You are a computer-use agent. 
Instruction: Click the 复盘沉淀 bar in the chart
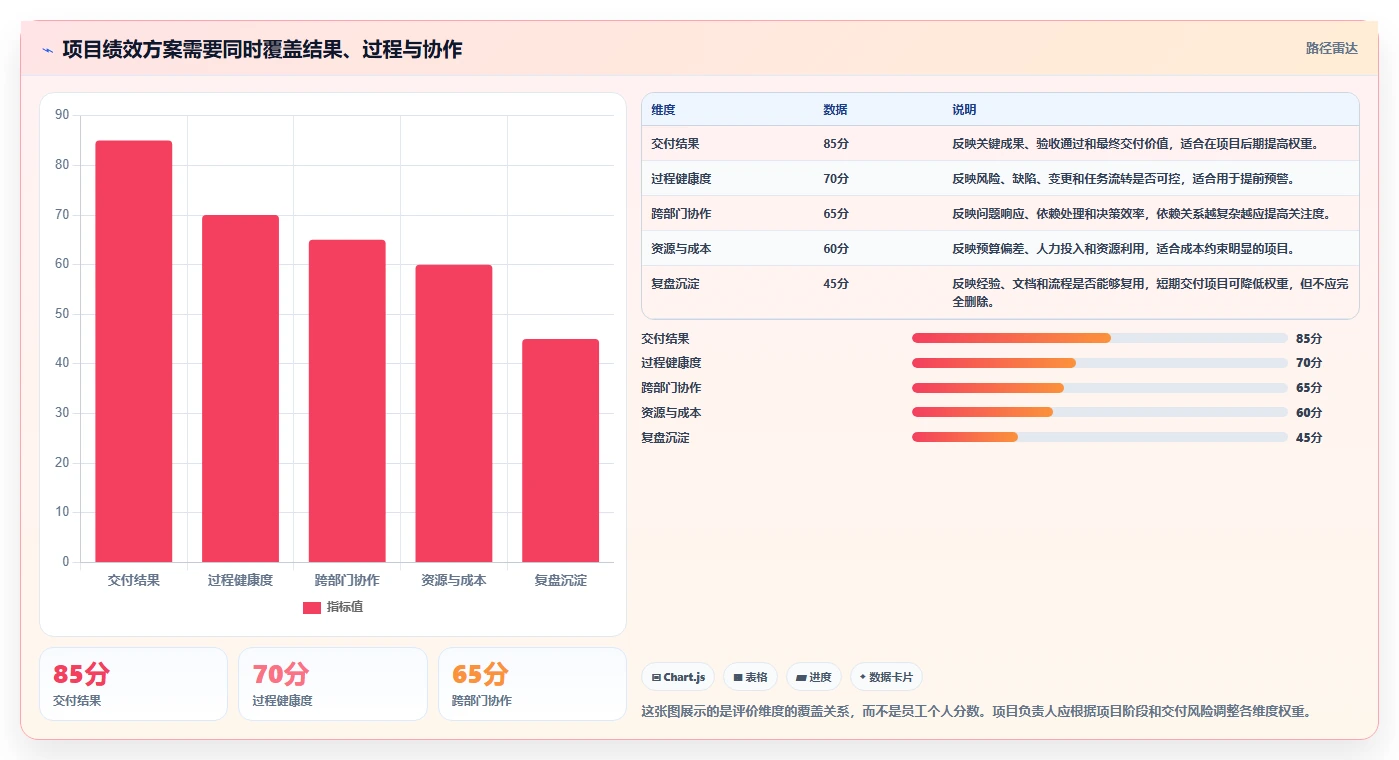pos(560,451)
